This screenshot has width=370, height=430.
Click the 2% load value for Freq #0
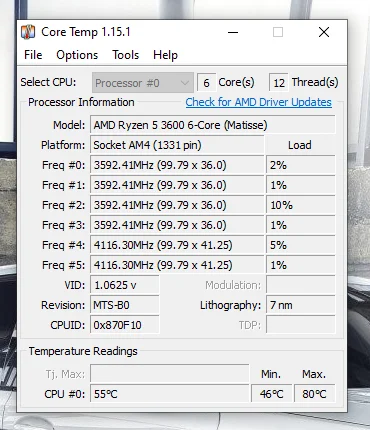click(301, 165)
